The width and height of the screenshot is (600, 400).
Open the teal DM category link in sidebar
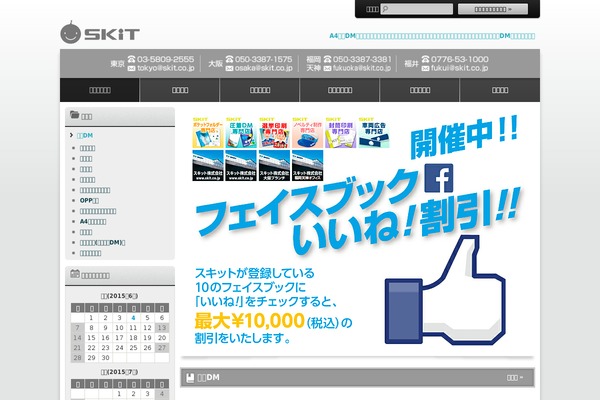coord(85,136)
